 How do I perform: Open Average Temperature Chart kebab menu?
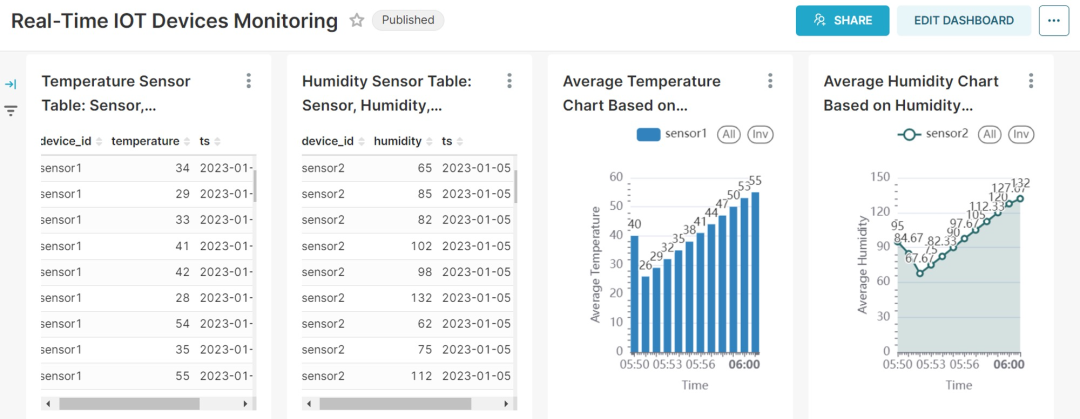[x=770, y=81]
